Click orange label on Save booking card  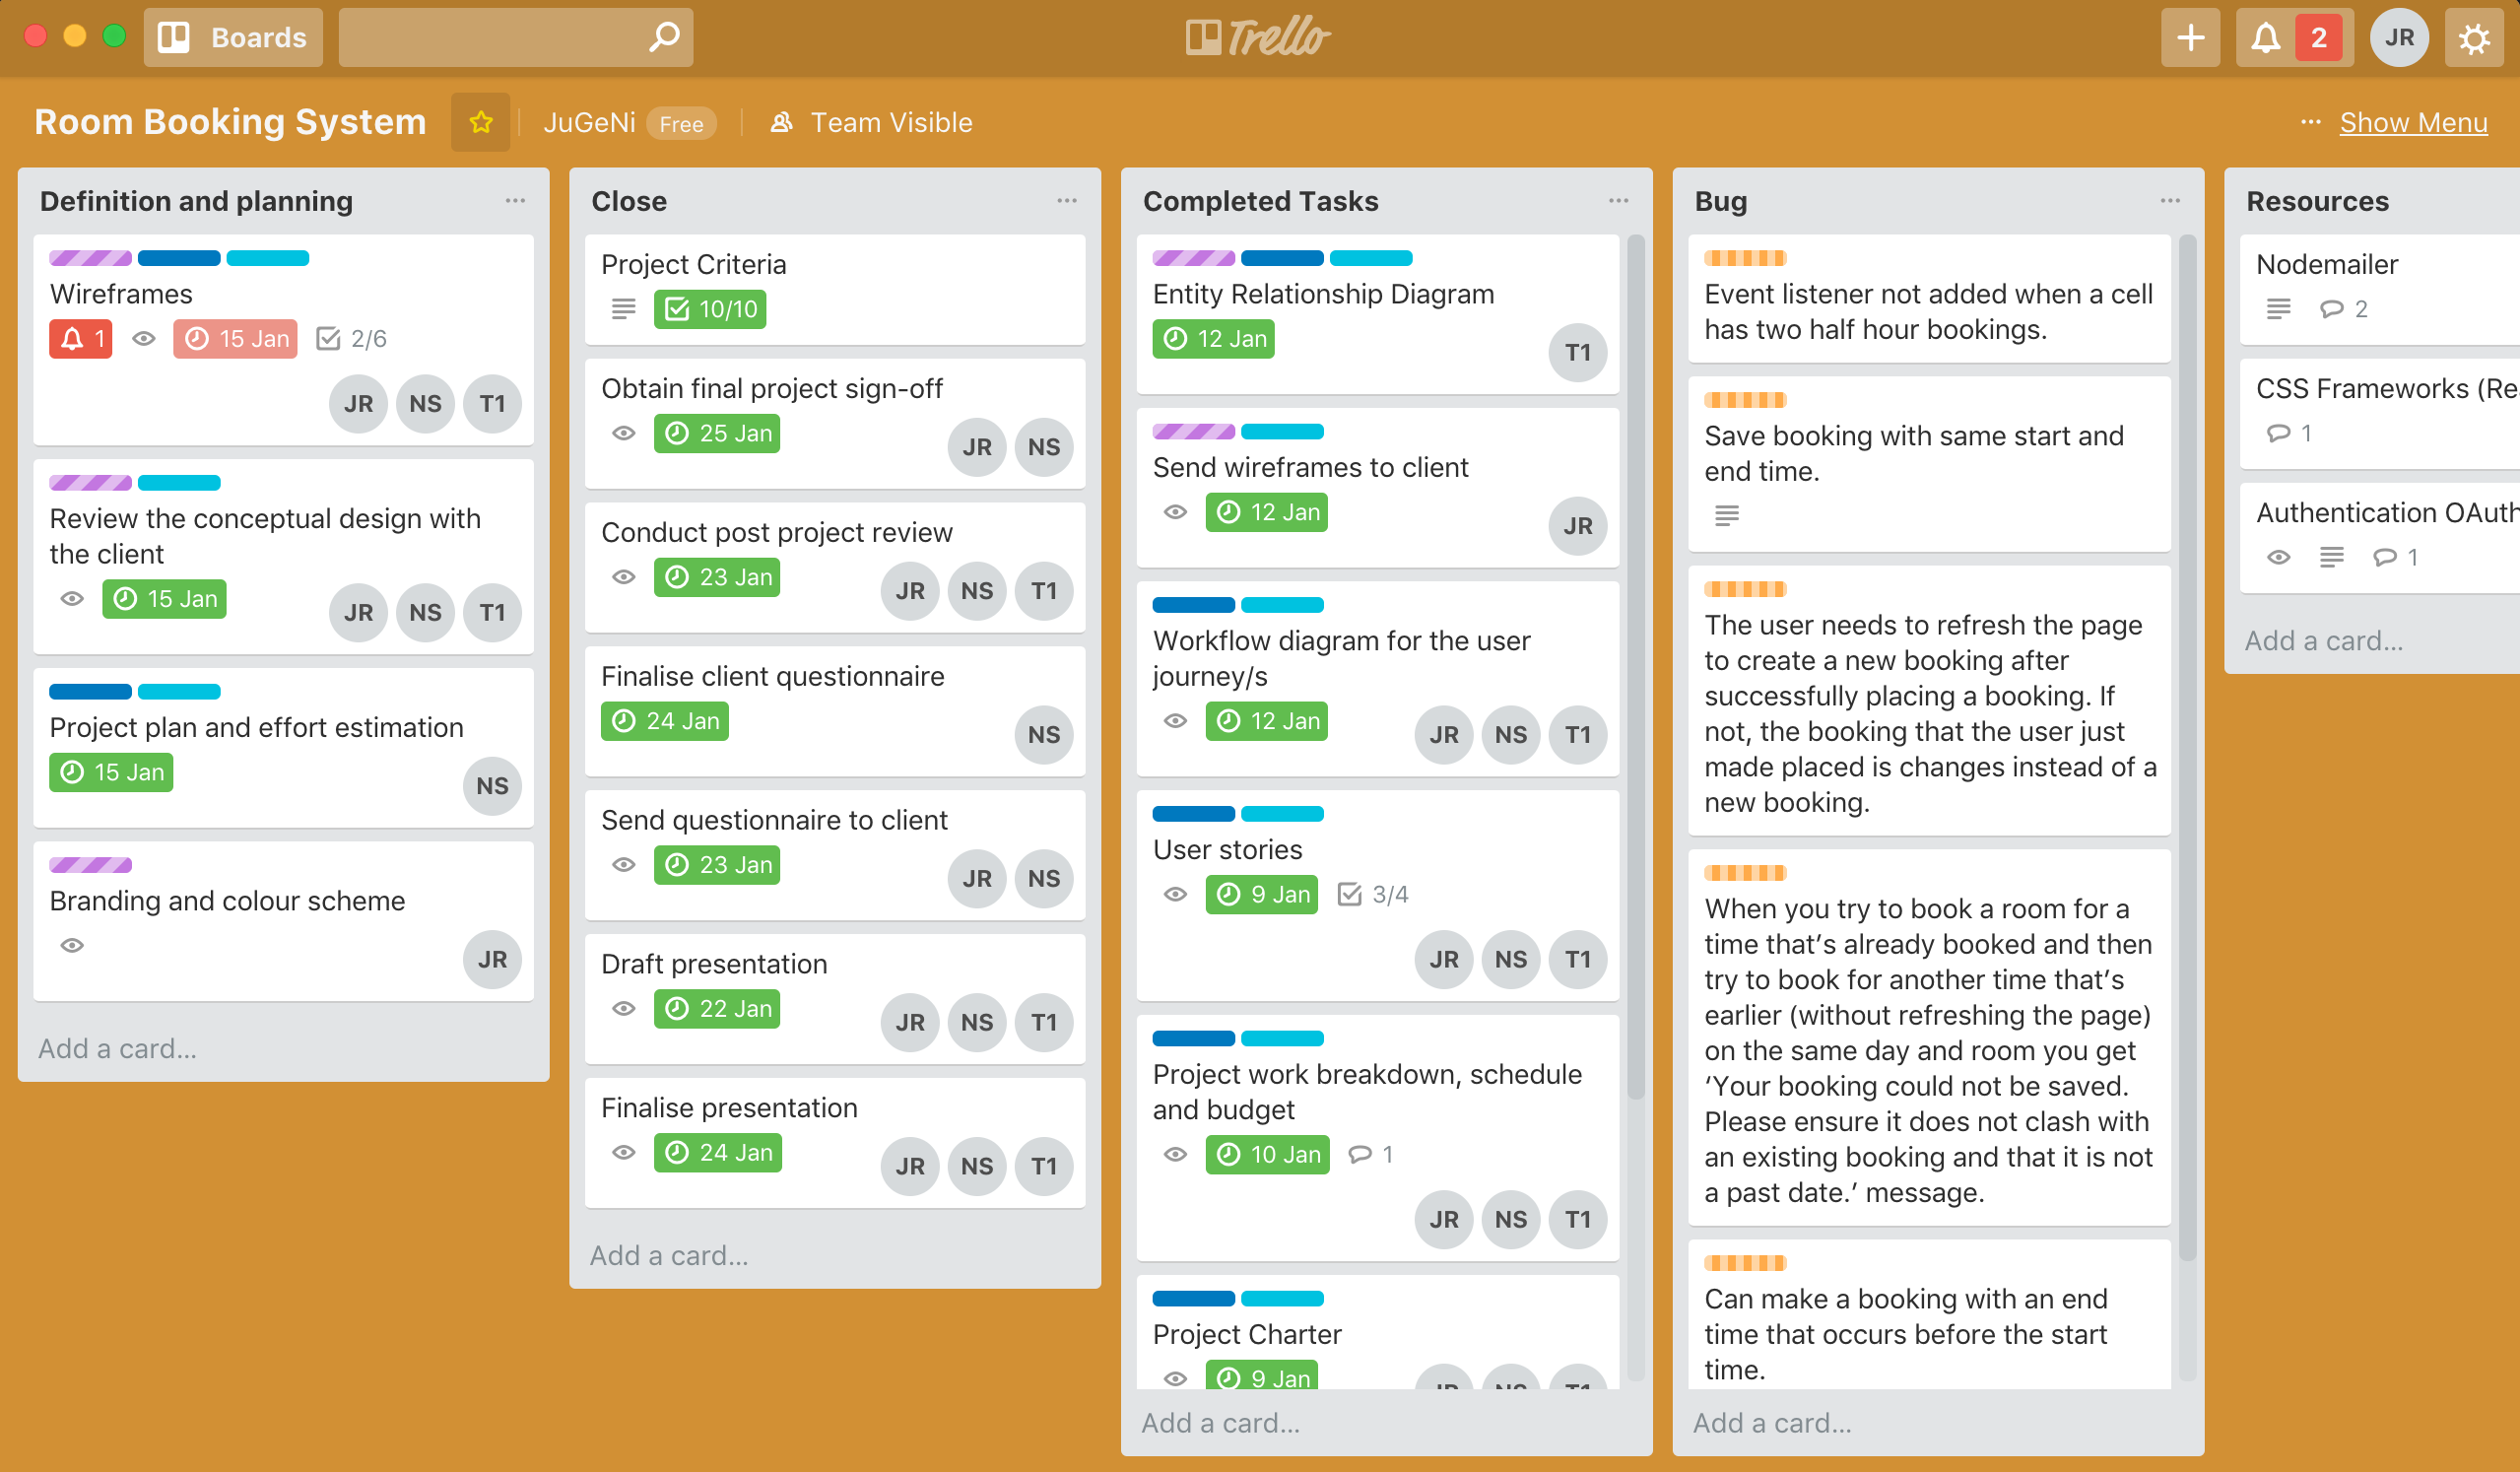[x=1745, y=400]
